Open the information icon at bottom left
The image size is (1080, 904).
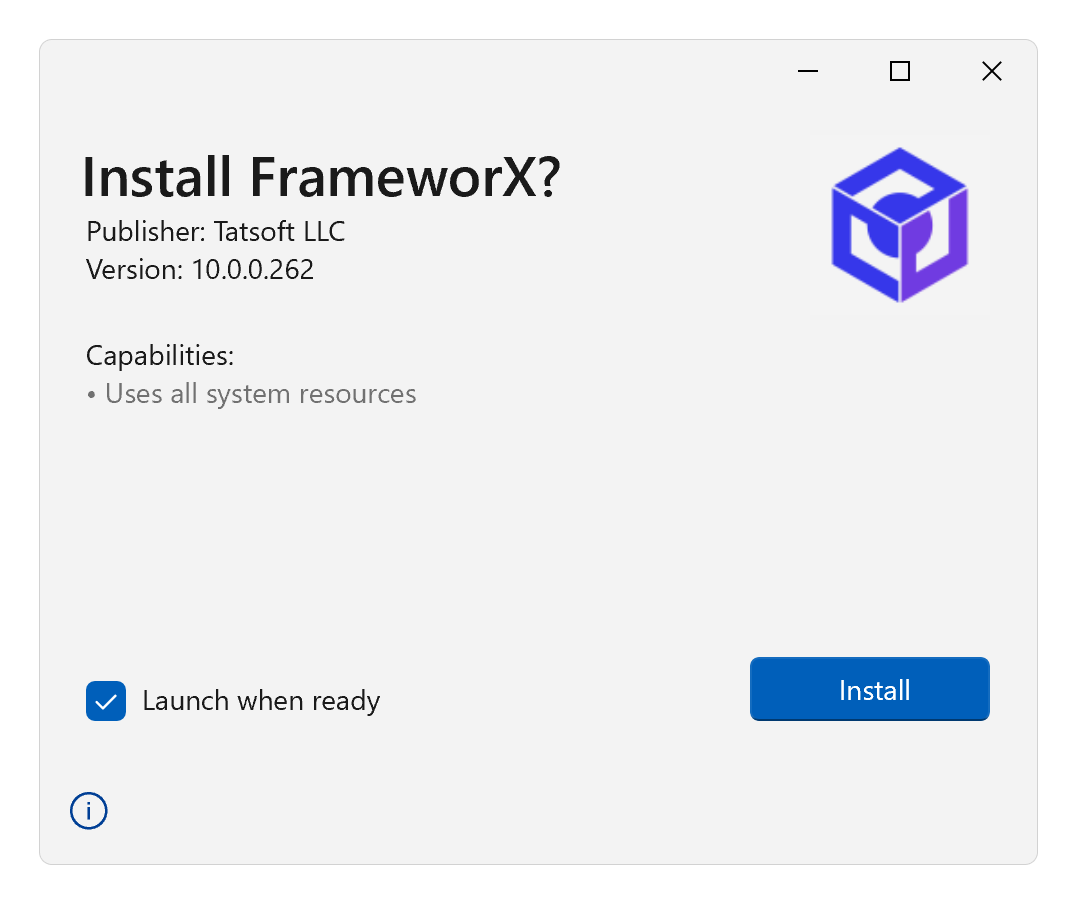(89, 811)
